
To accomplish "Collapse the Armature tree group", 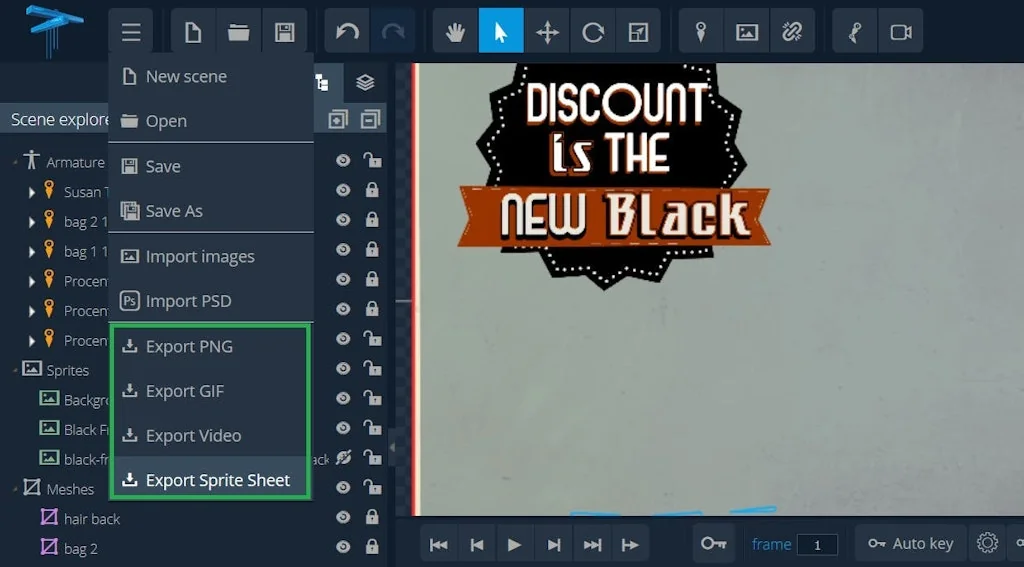I will pos(16,162).
